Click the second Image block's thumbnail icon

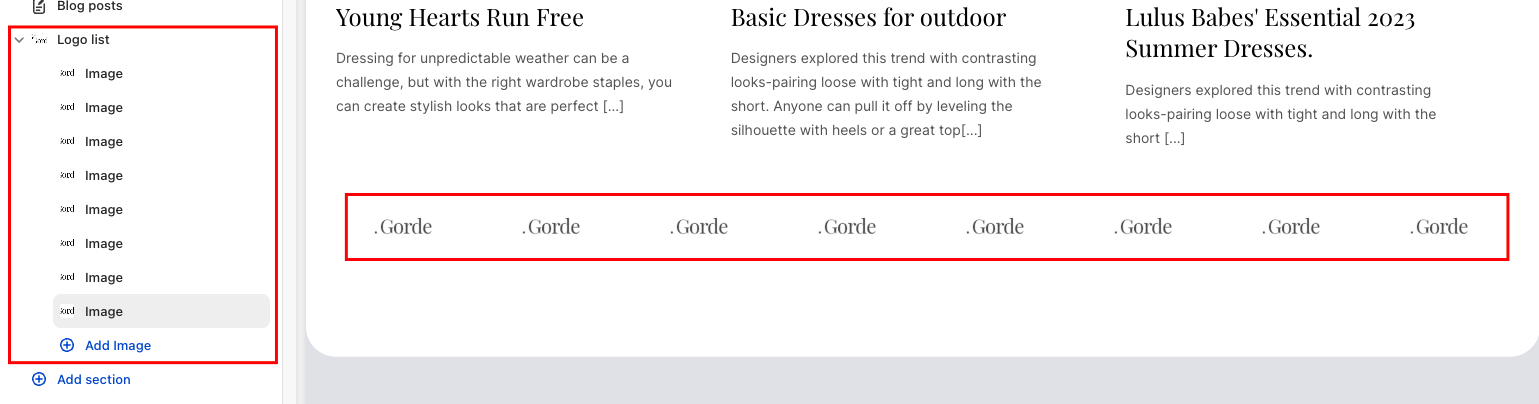click(x=67, y=107)
